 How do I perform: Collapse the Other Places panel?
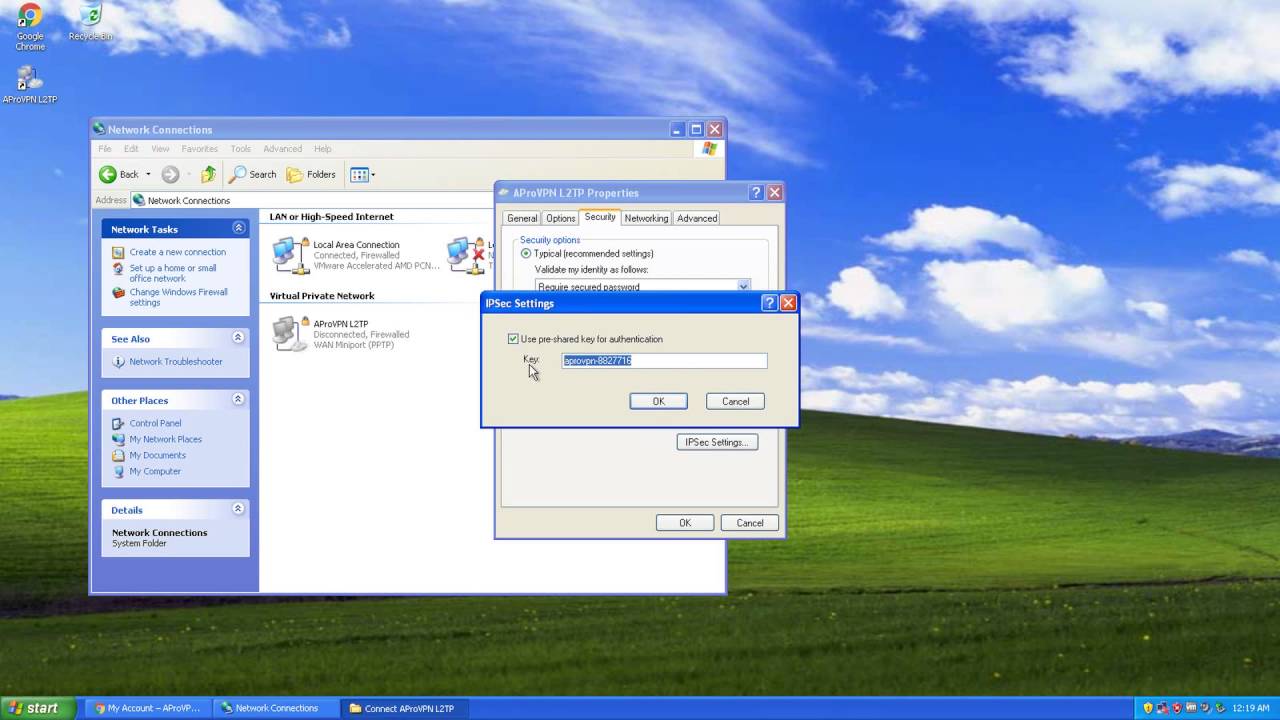coord(238,399)
